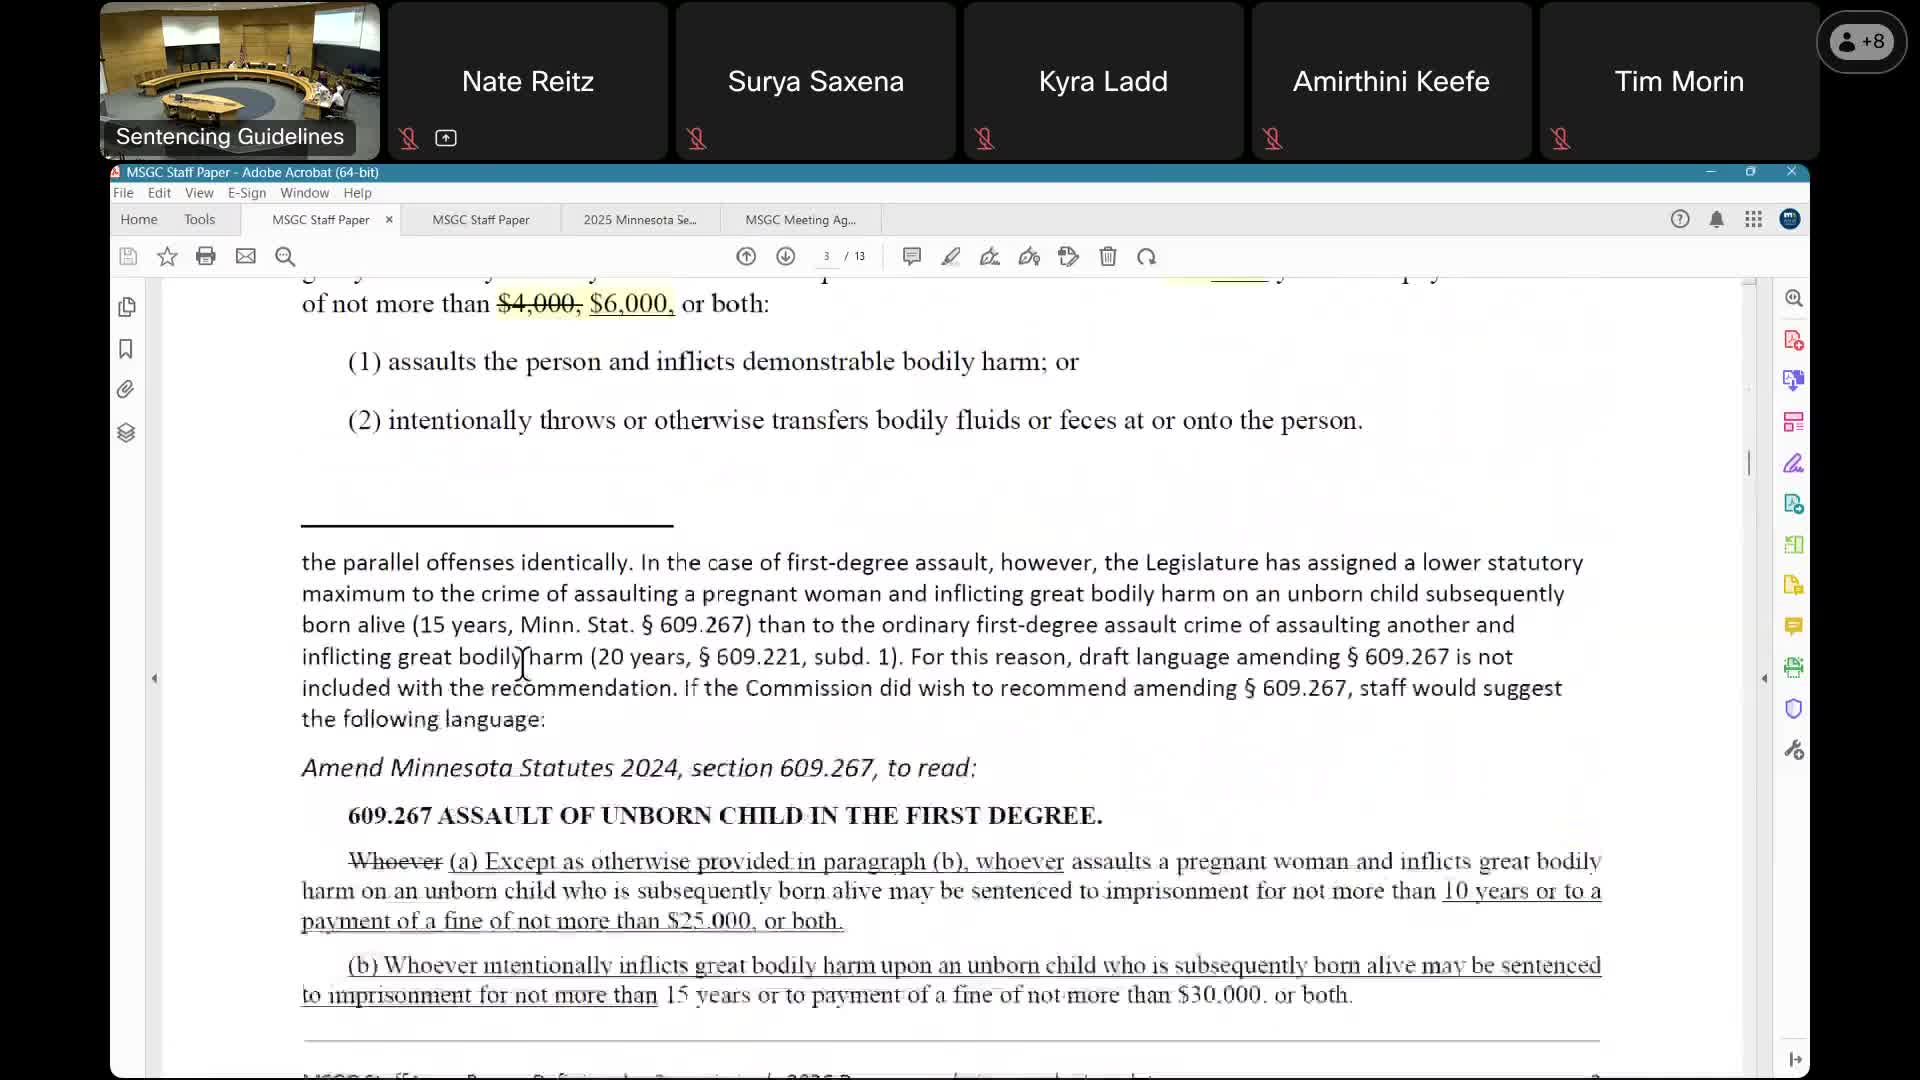Go to next page arrow
This screenshot has width=1920, height=1080.
786,256
